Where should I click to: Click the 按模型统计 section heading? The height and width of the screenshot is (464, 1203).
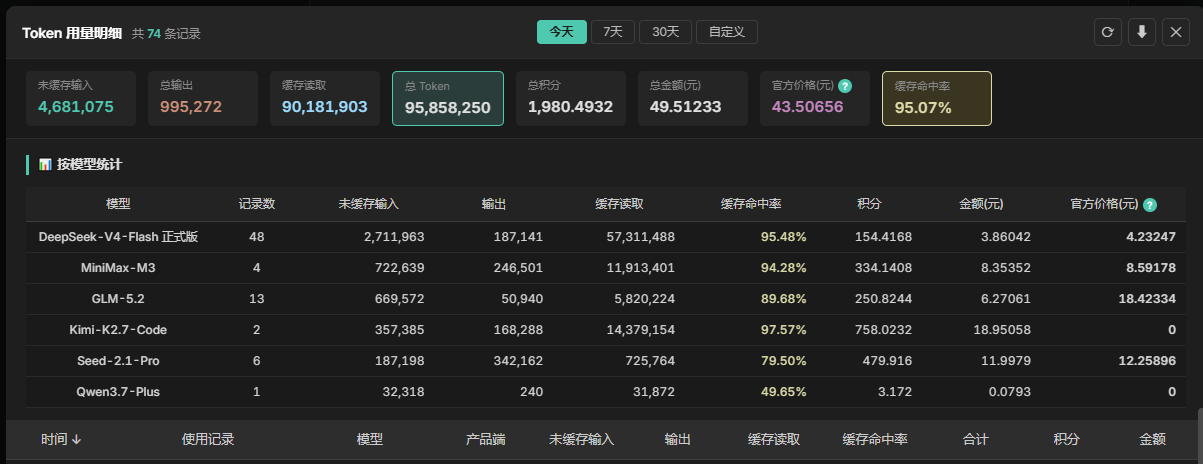click(90, 164)
